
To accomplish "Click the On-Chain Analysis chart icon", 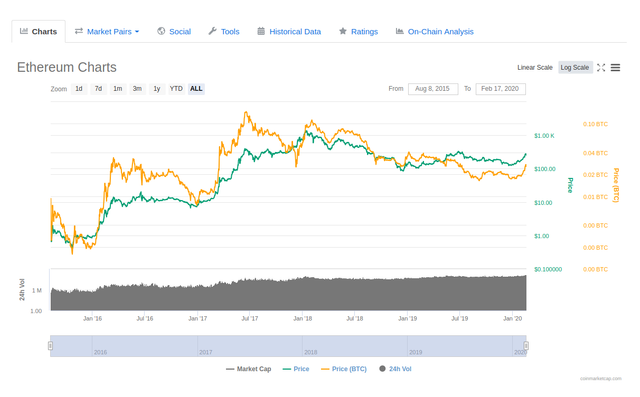I will pos(400,31).
